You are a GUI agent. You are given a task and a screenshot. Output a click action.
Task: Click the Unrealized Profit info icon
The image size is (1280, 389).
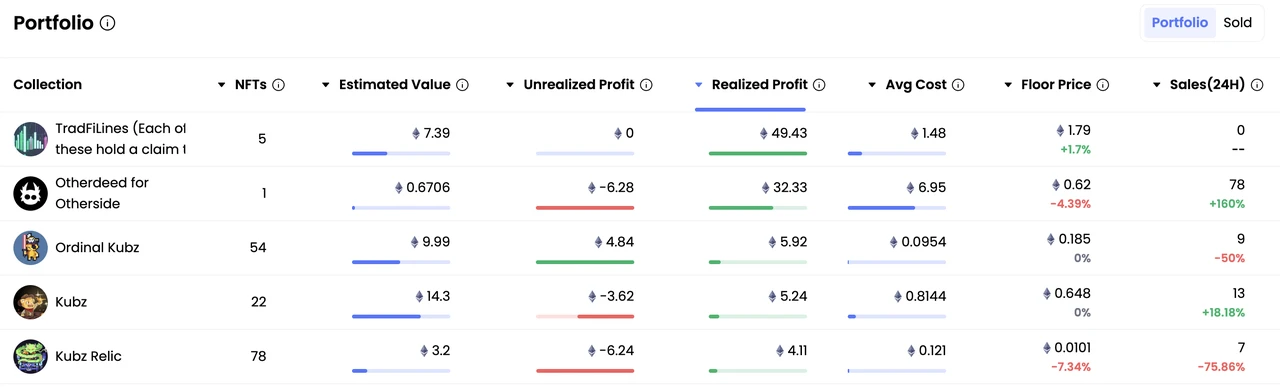pos(647,85)
